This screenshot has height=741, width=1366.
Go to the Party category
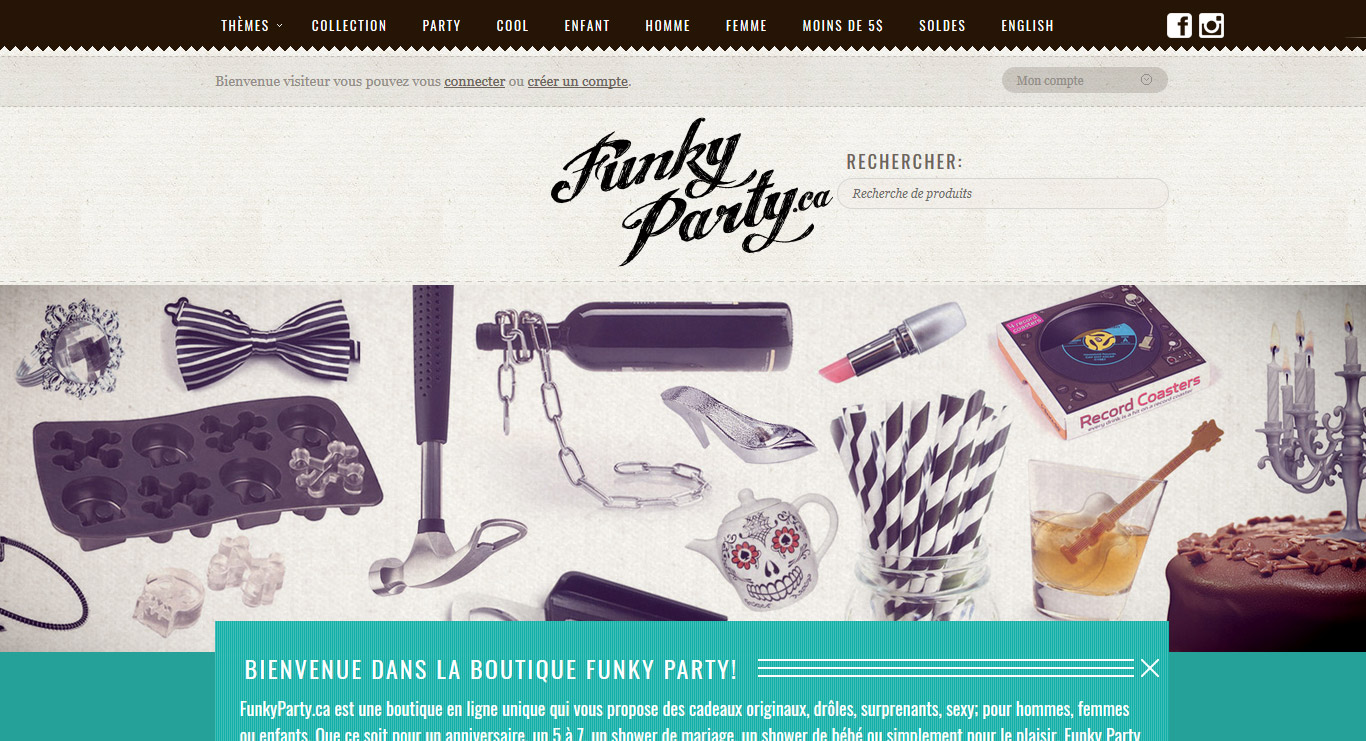tap(441, 26)
